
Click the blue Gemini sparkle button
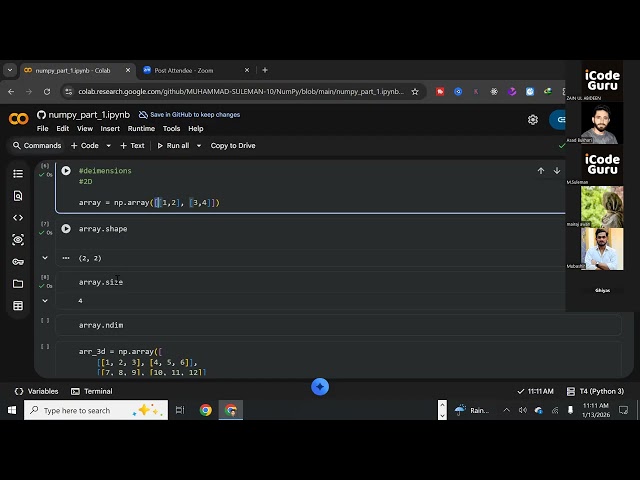point(320,387)
